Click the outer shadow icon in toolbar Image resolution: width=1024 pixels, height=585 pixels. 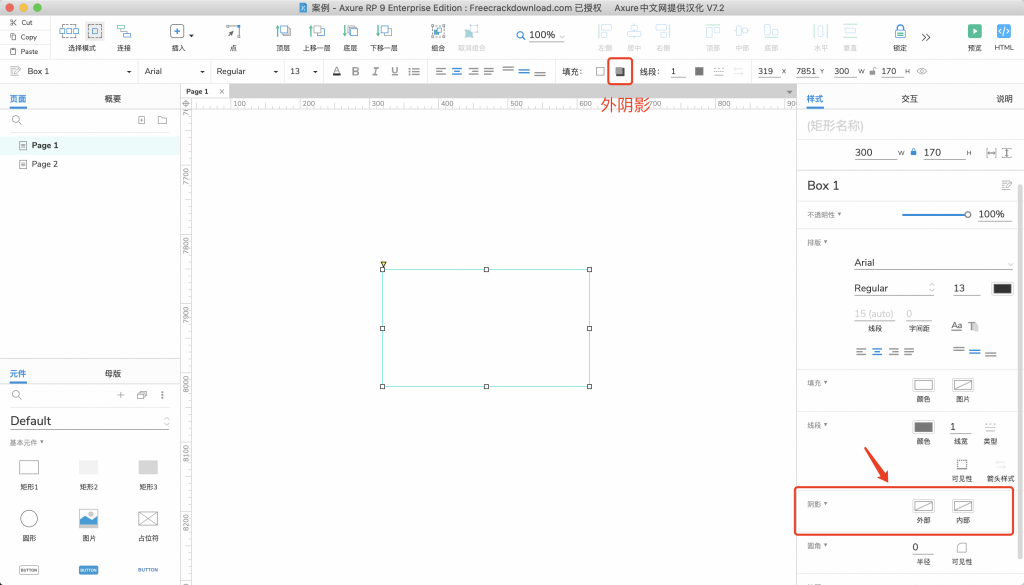pos(620,71)
